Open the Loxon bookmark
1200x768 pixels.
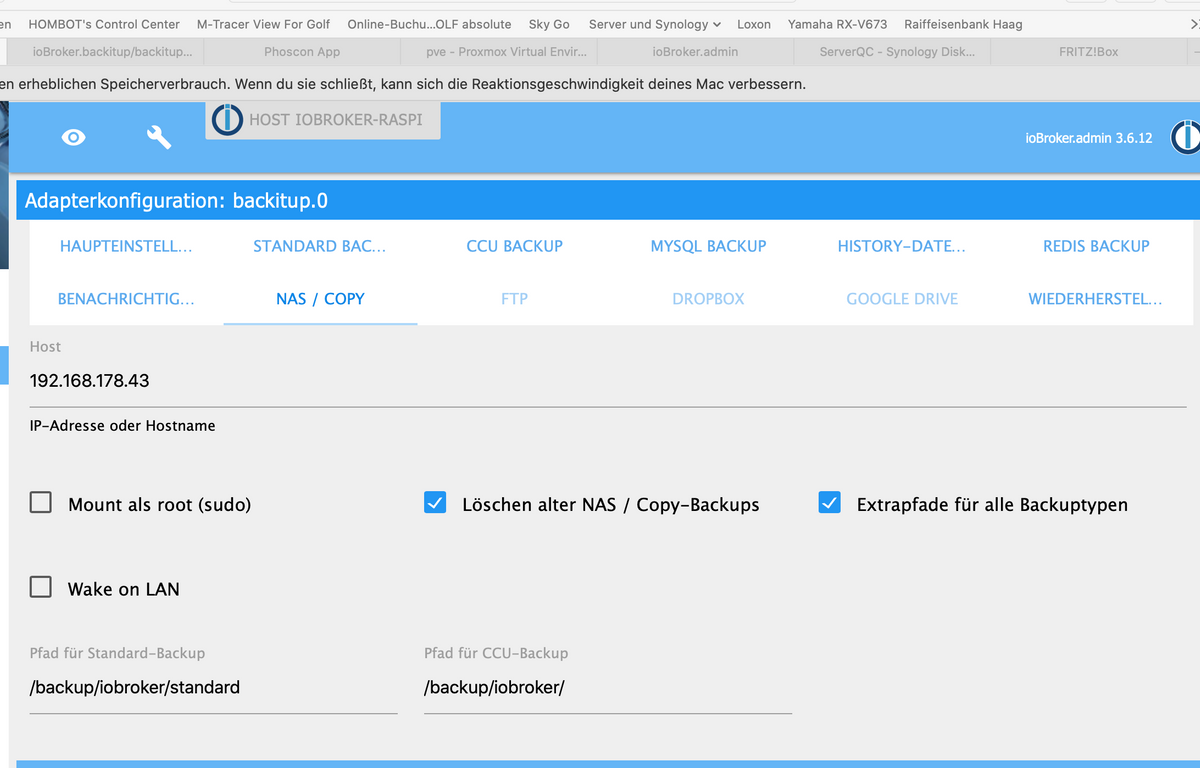point(754,24)
